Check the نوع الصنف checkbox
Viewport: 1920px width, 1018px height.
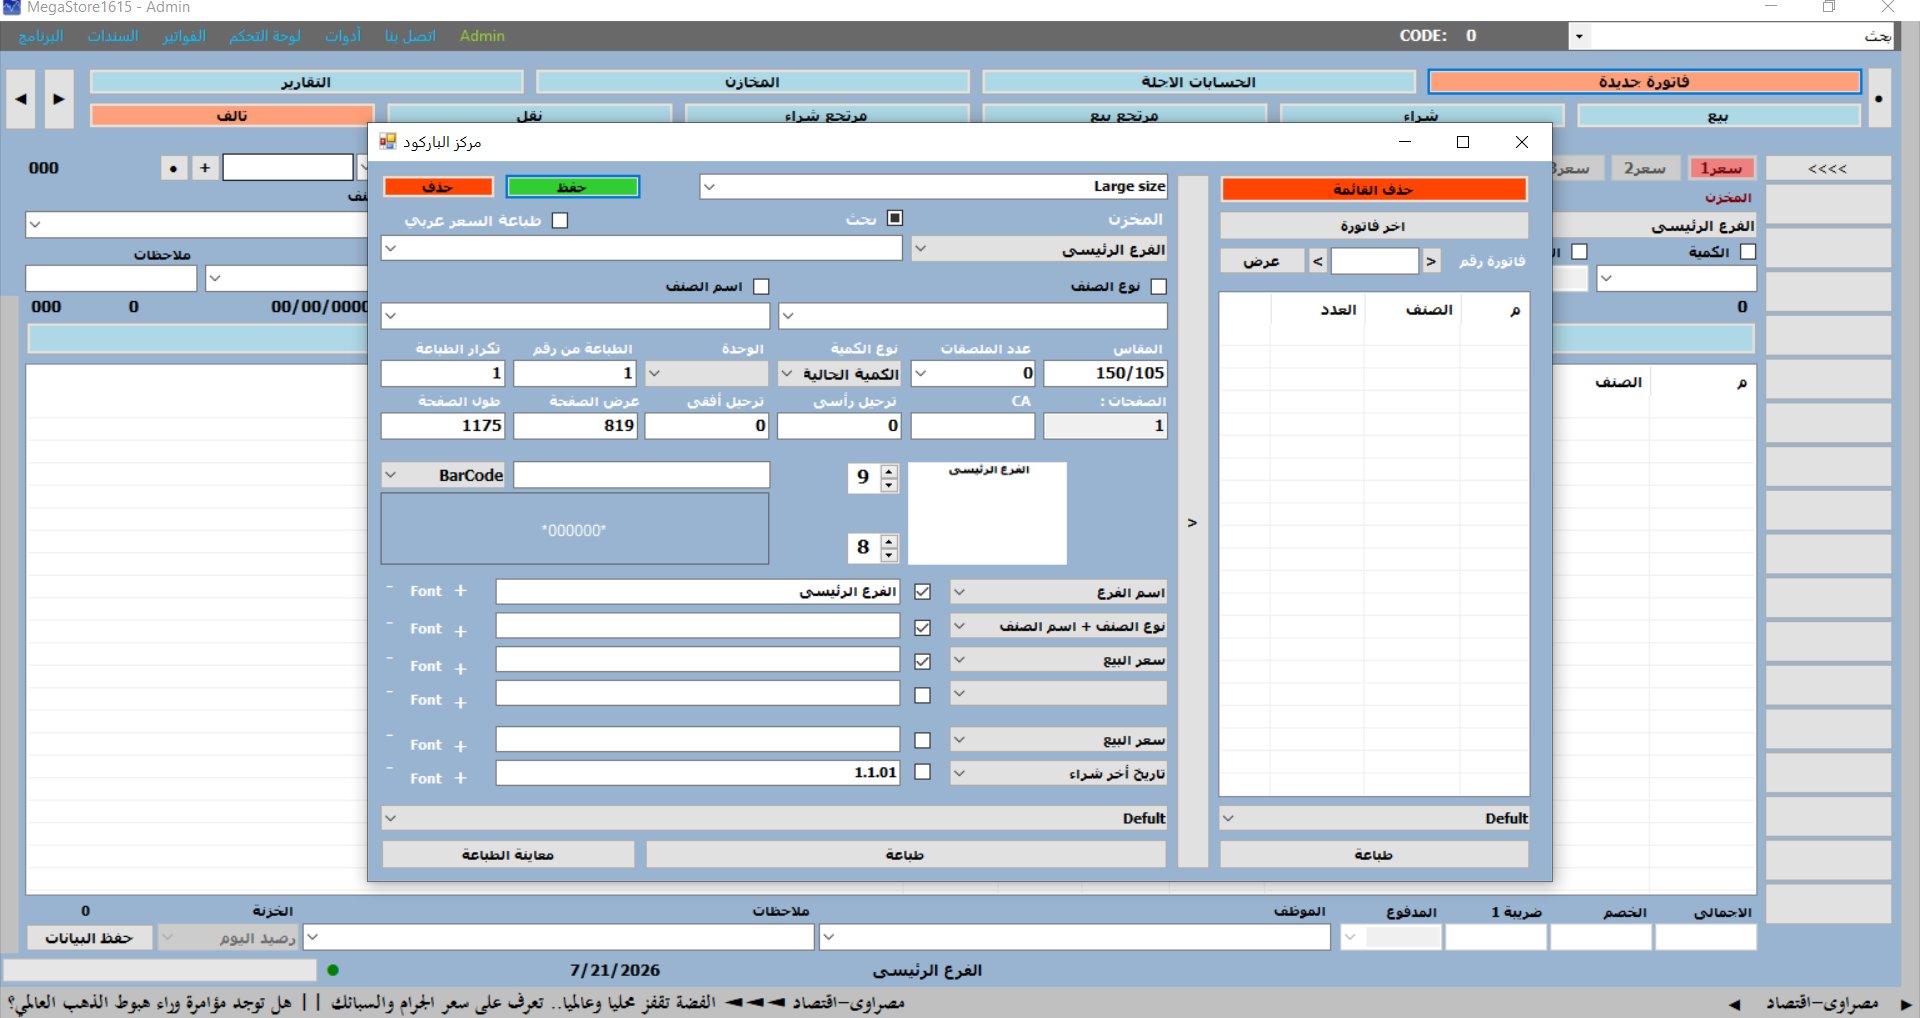1159,287
